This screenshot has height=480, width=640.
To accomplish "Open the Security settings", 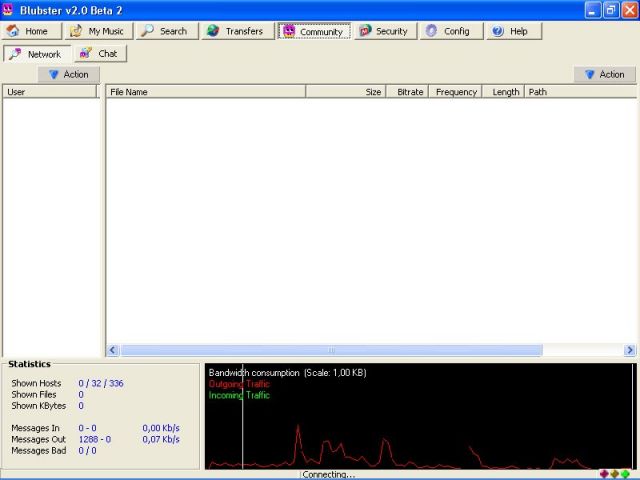I will tap(382, 31).
